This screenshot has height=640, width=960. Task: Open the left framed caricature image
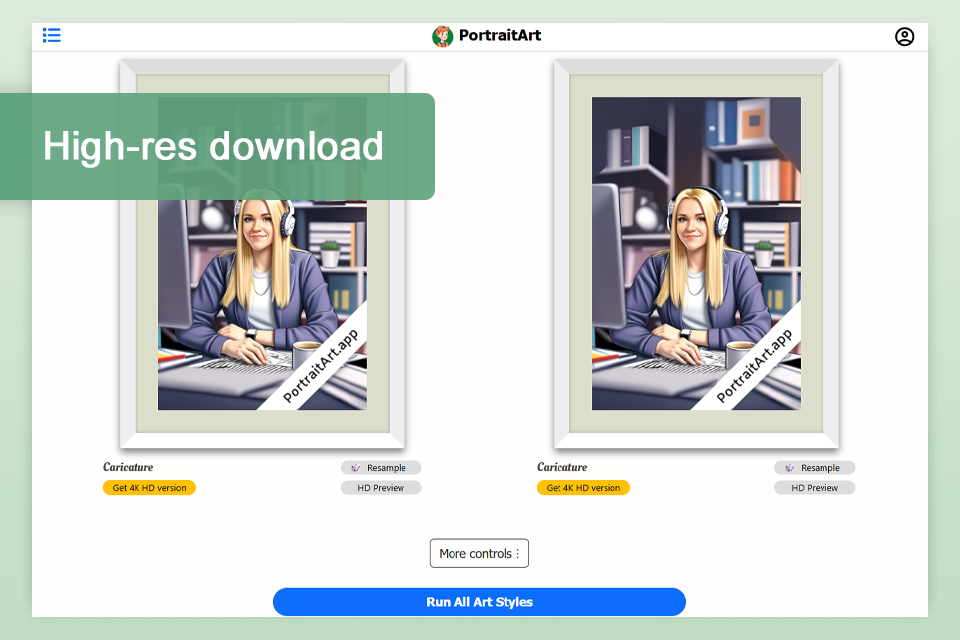tap(262, 254)
